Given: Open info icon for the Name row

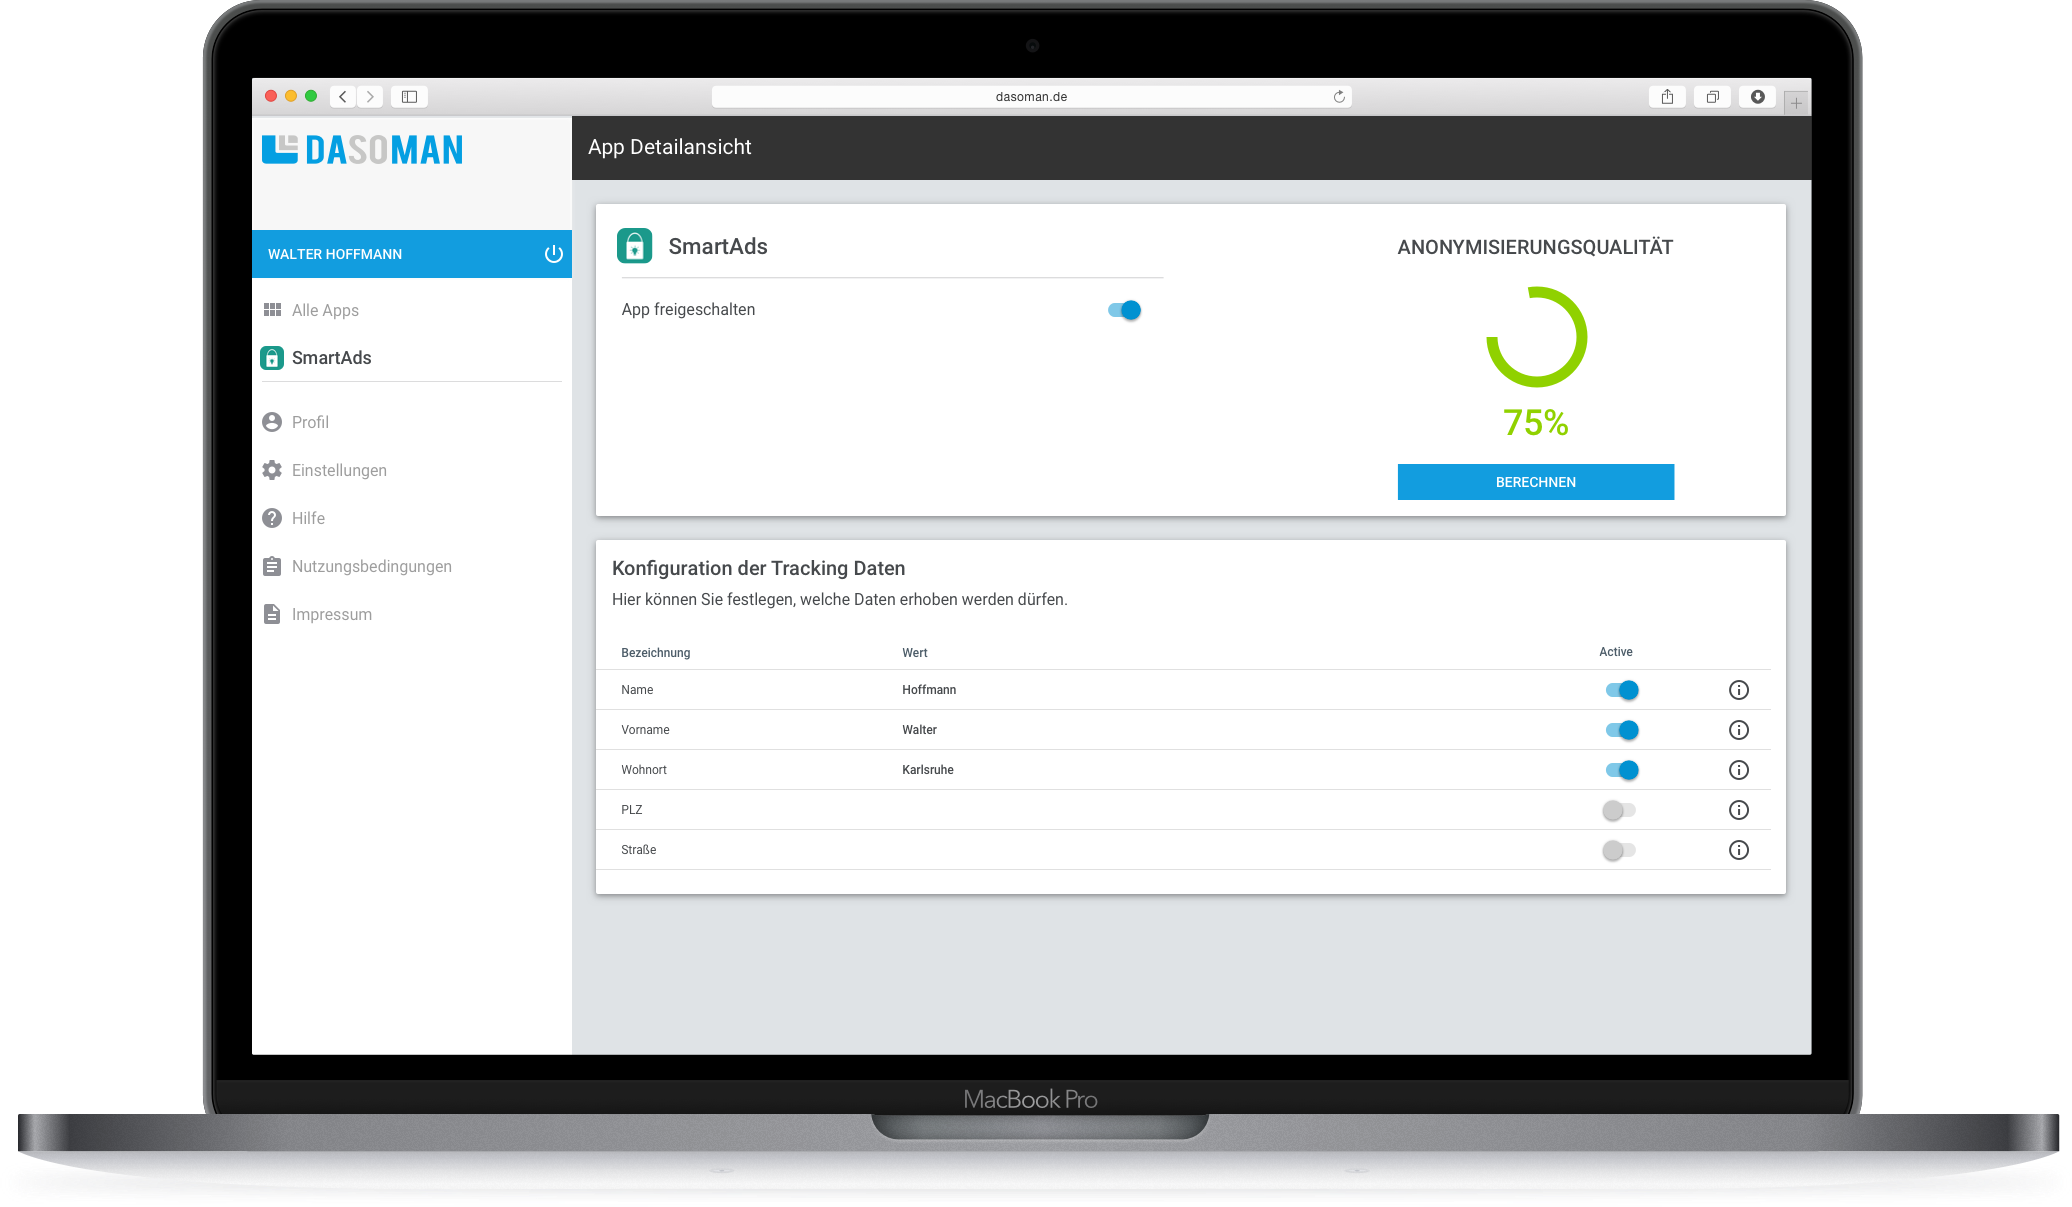Looking at the screenshot, I should click(x=1738, y=690).
